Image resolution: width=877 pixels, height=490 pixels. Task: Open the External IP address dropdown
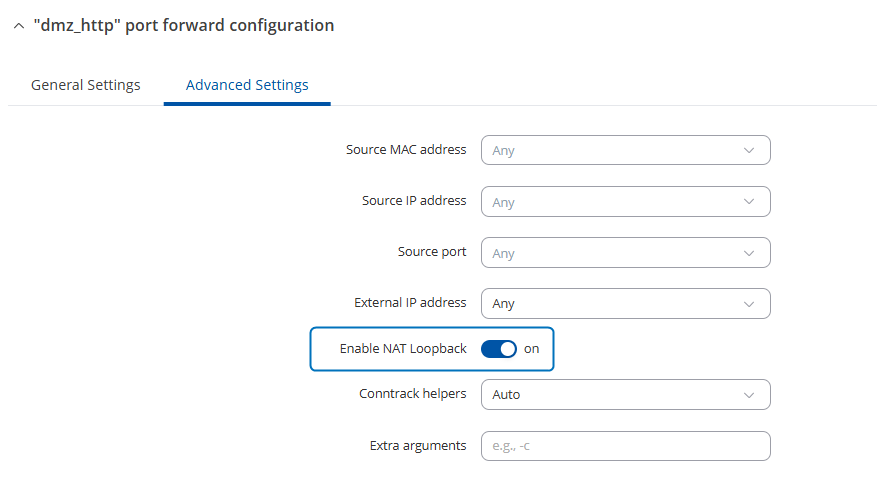[x=610, y=303]
